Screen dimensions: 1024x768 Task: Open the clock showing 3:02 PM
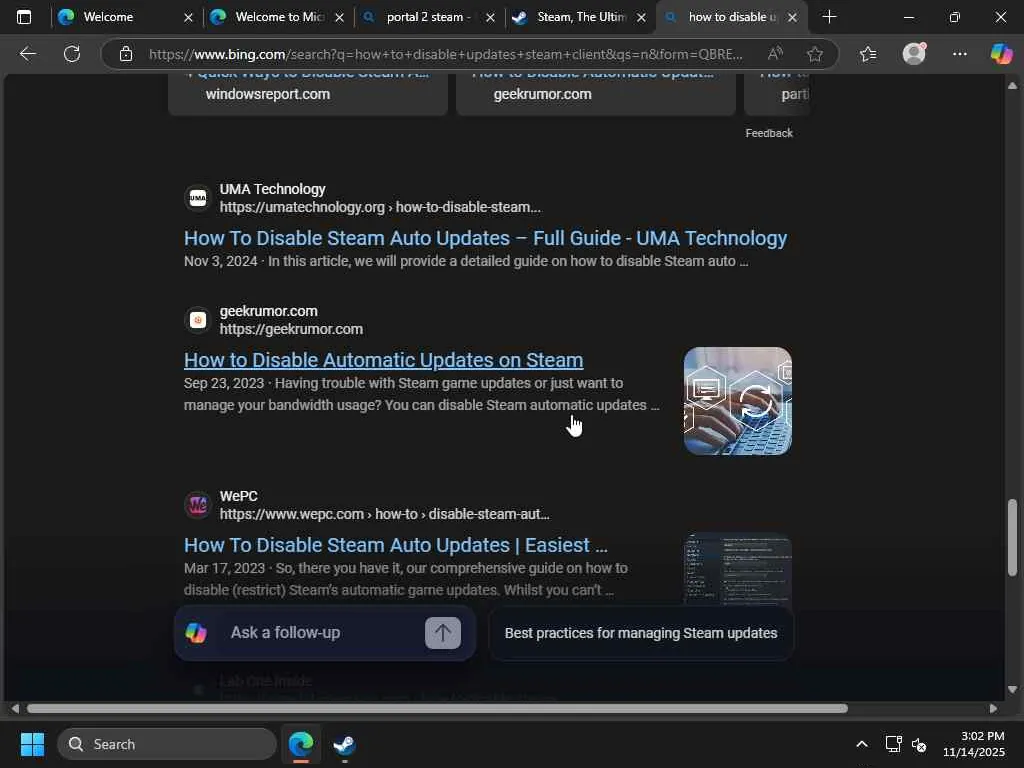(x=974, y=744)
